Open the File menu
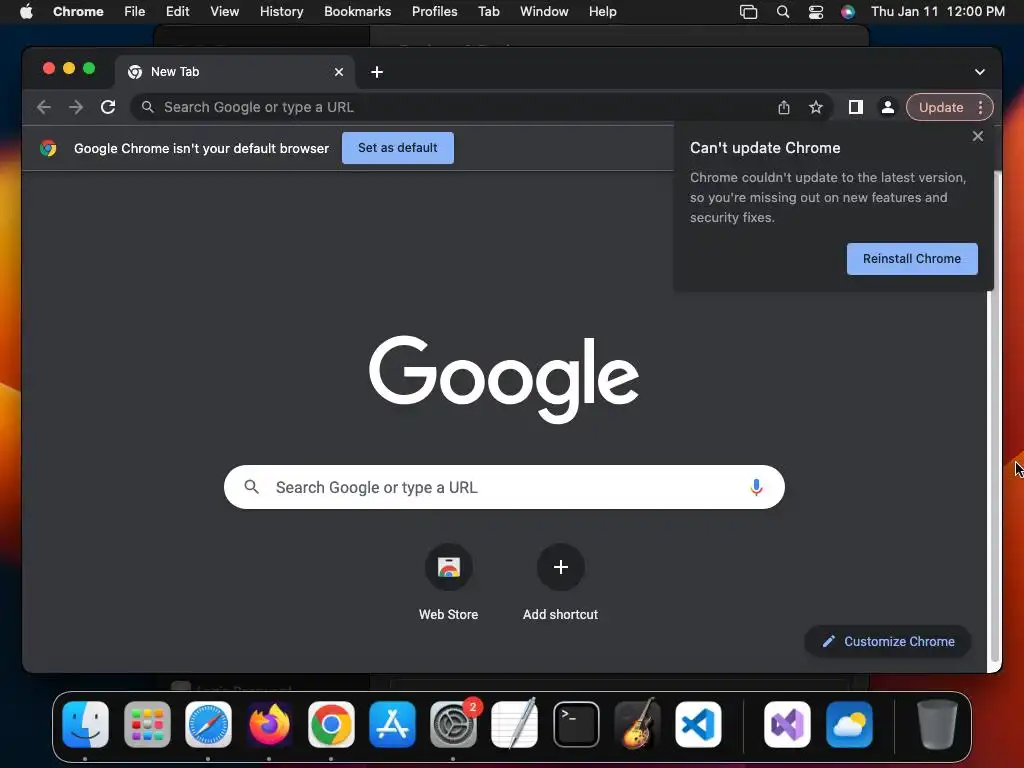Viewport: 1024px width, 768px height. click(x=135, y=12)
